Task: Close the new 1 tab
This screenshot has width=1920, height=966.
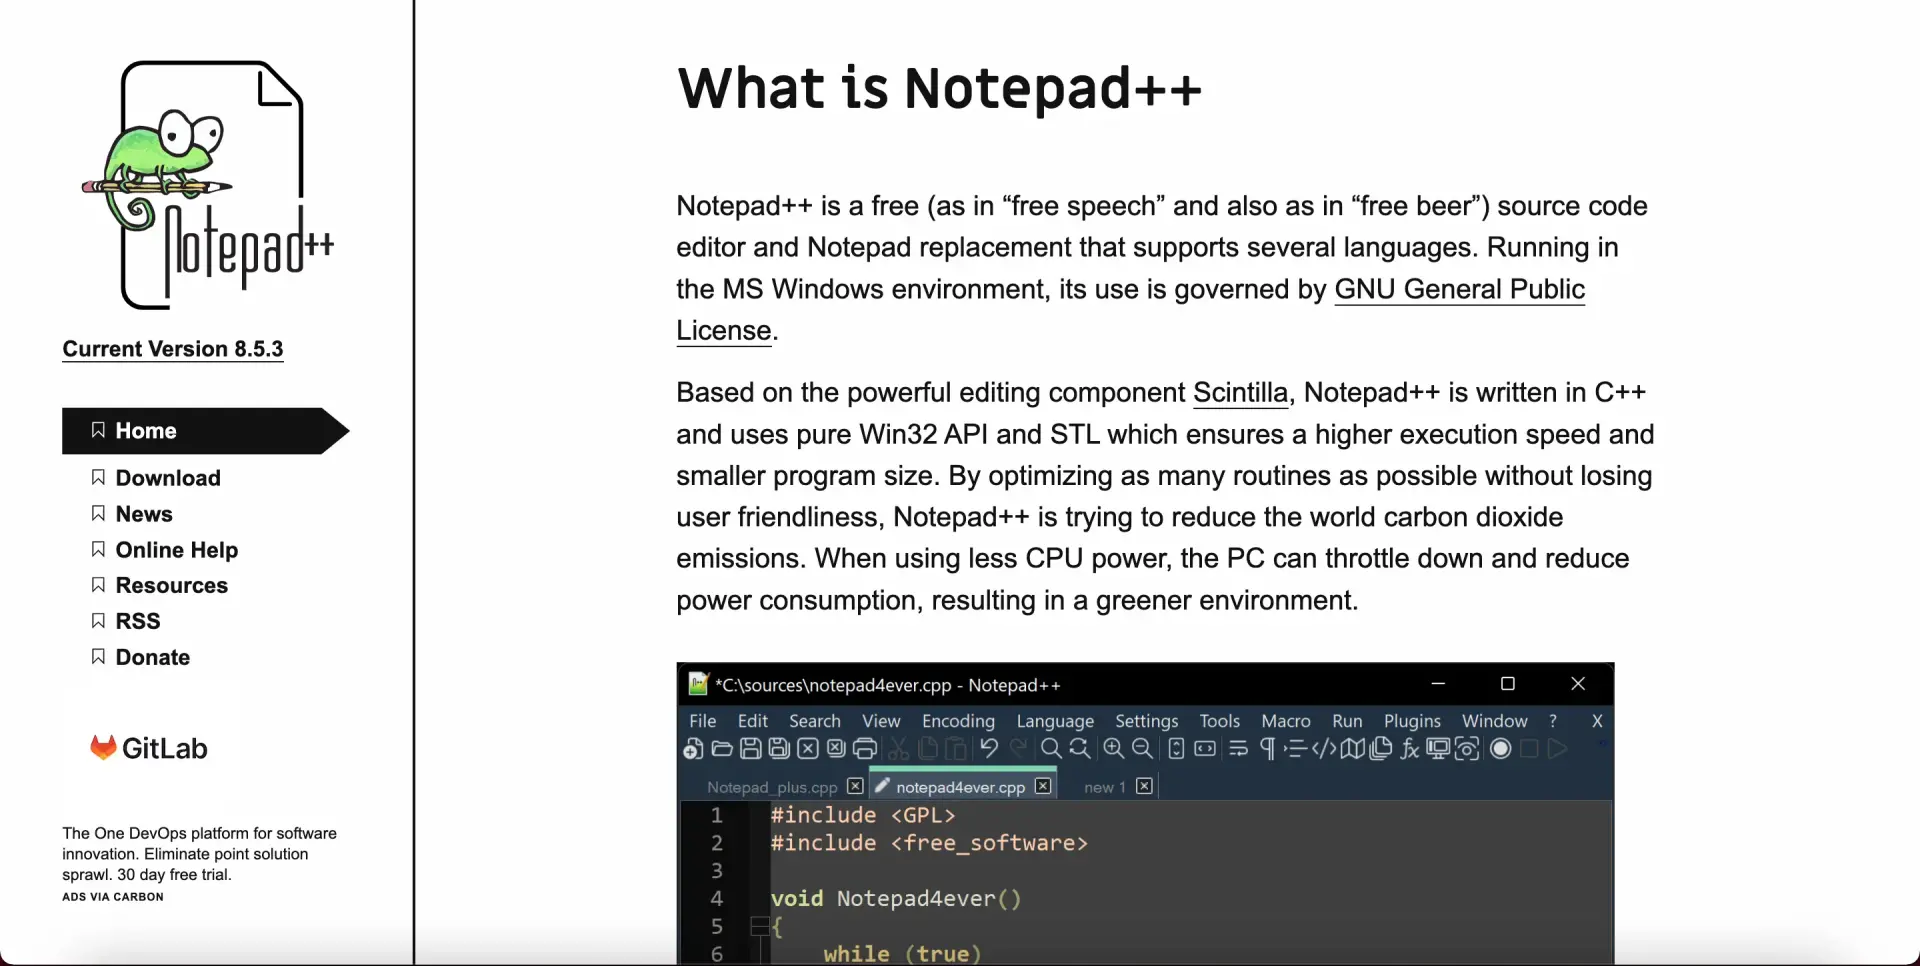Action: [1145, 786]
